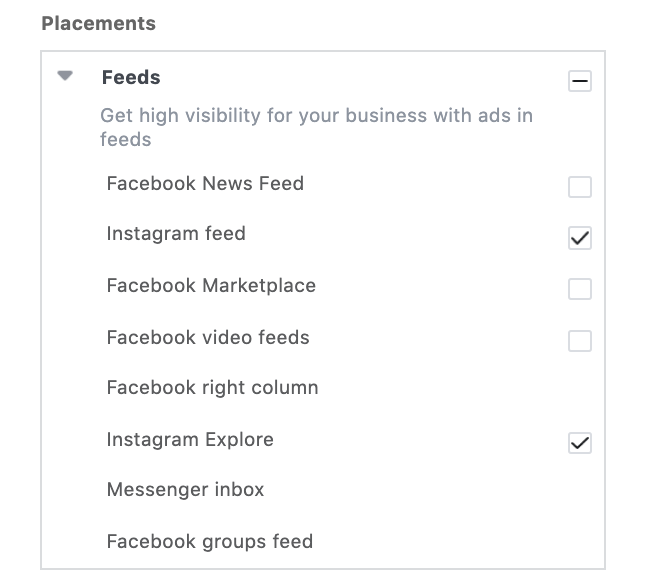Select the Feeds section title
Viewport: 646px width, 570px height.
pos(131,77)
